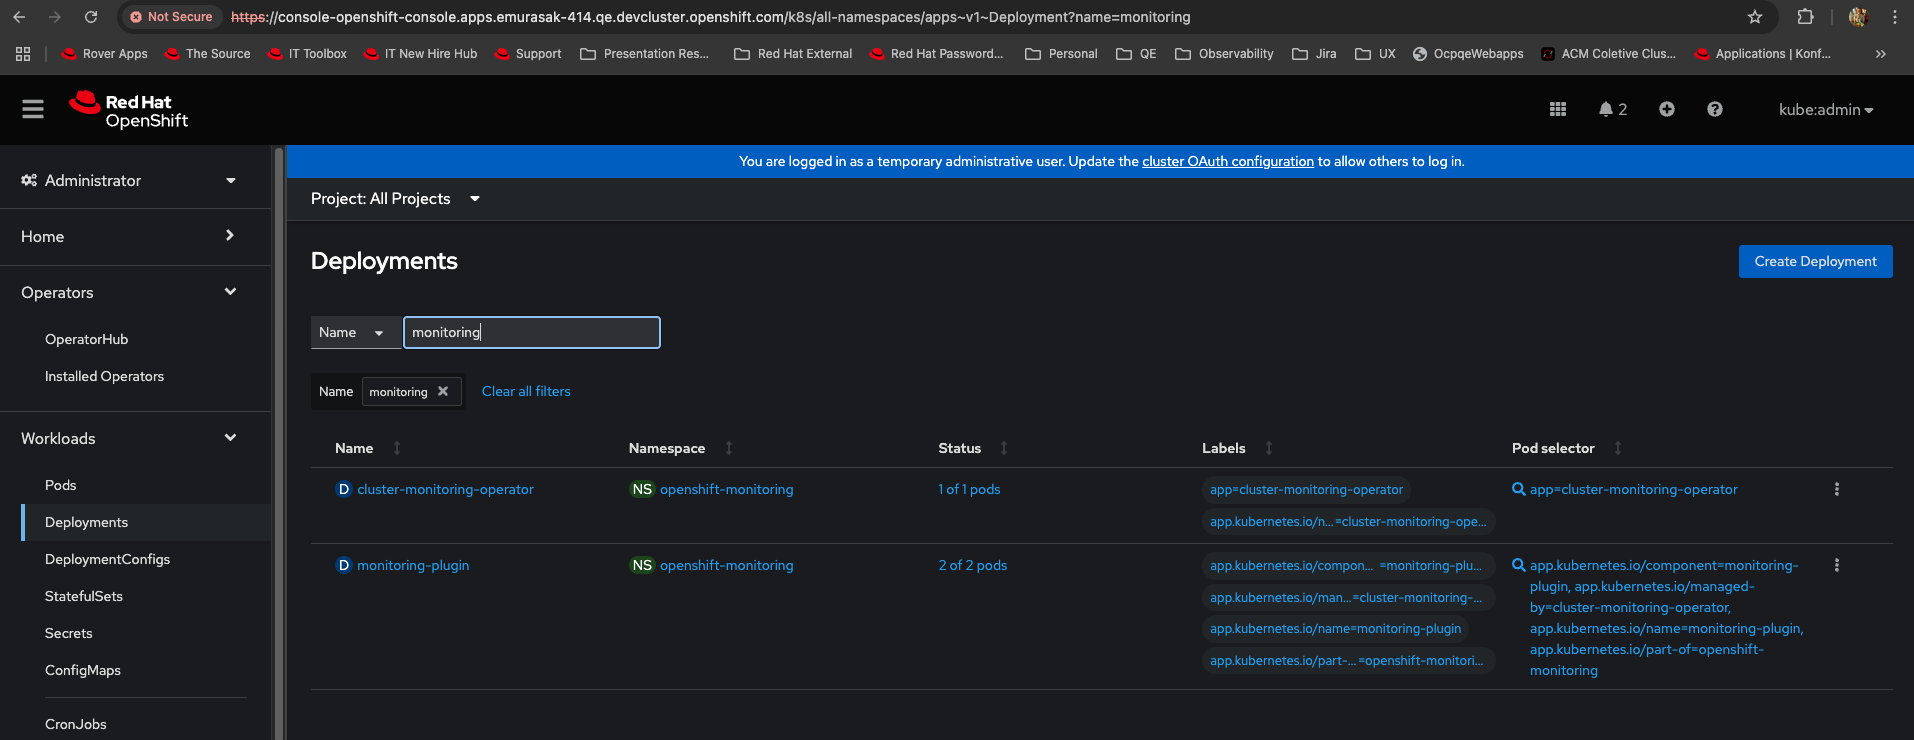Bookmark this page with star icon
This screenshot has width=1914, height=740.
(x=1754, y=17)
